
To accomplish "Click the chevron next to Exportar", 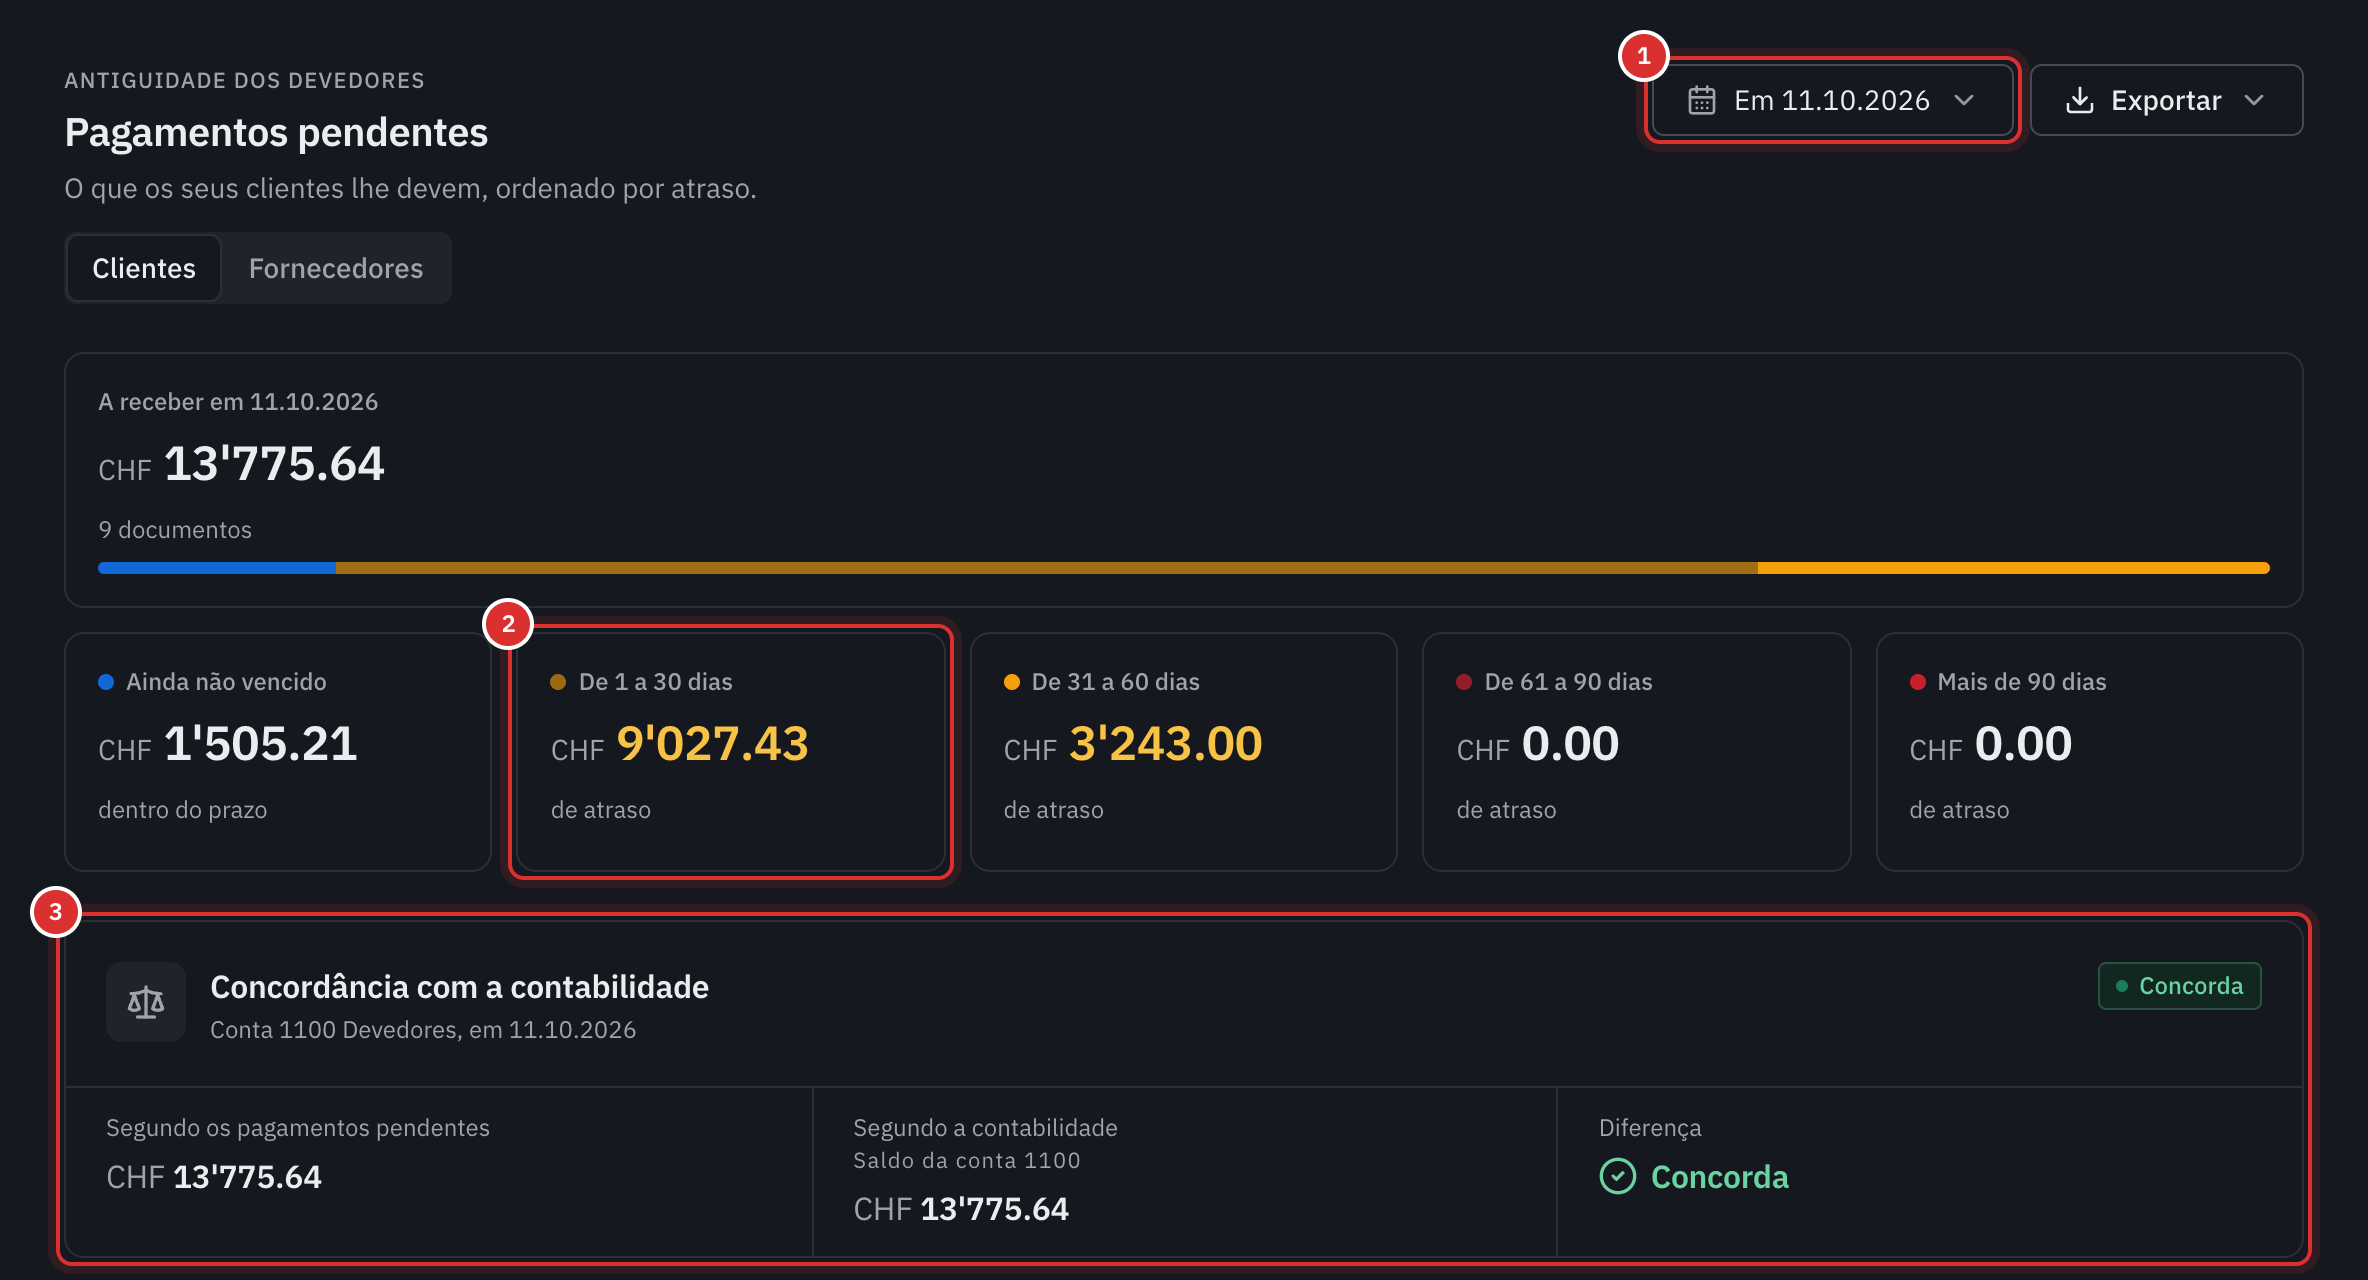I will pyautogui.click(x=2254, y=100).
